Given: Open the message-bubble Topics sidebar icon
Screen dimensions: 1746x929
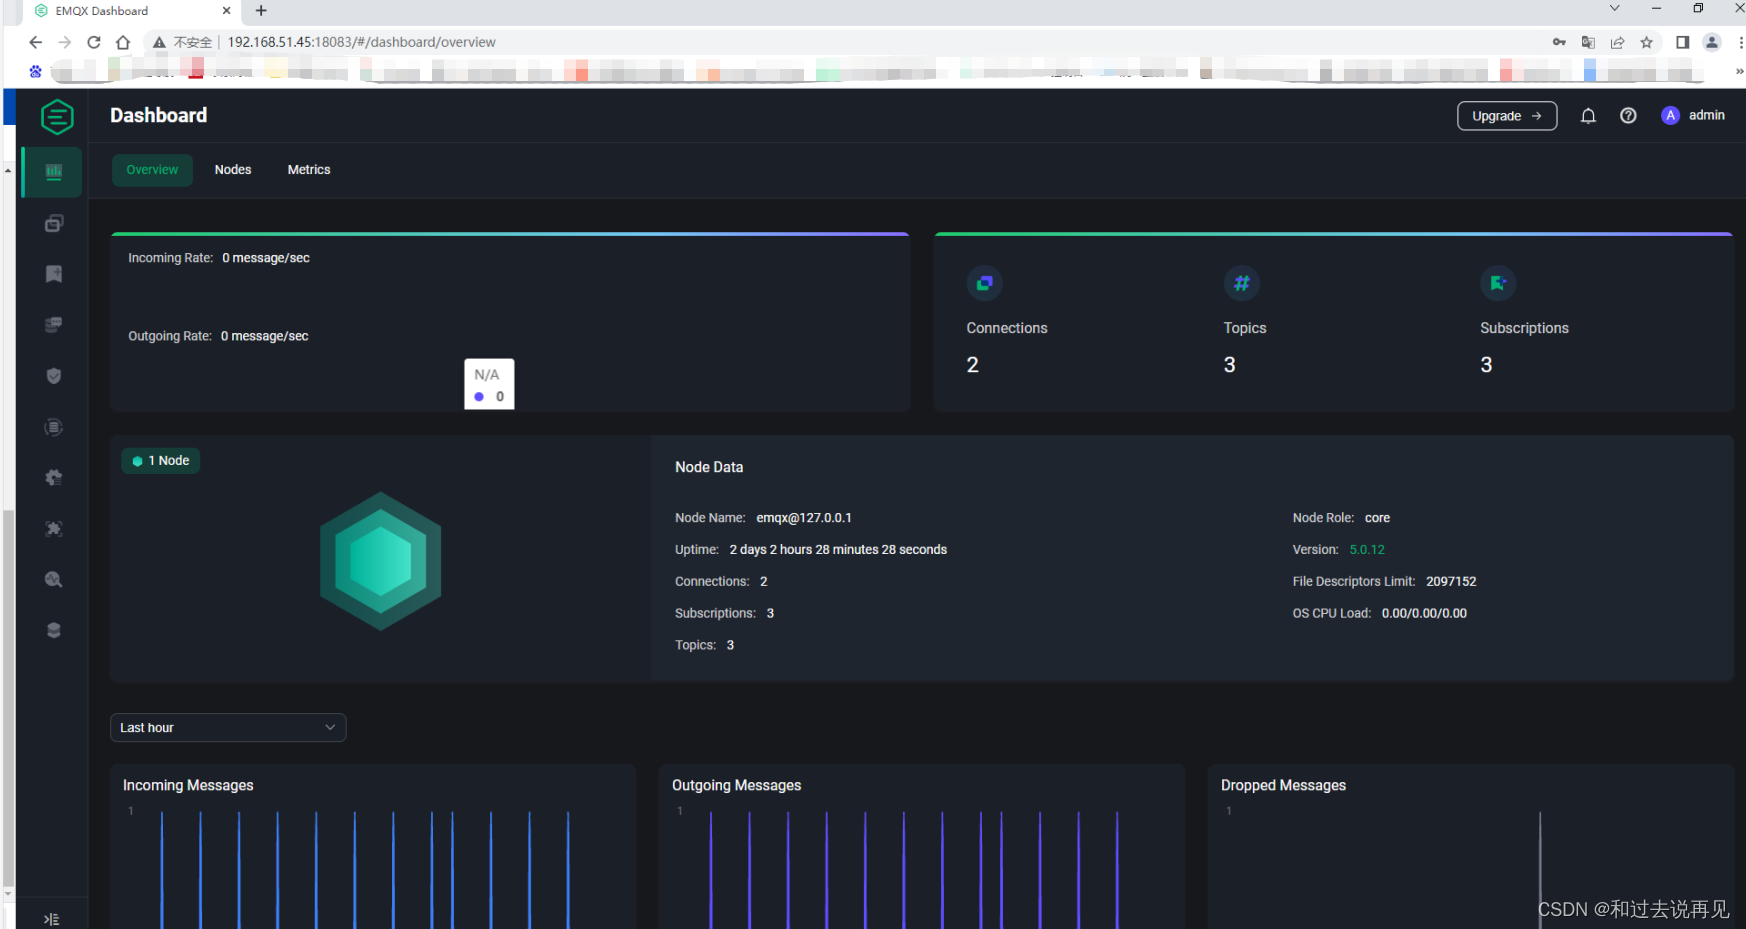Looking at the screenshot, I should 54,325.
